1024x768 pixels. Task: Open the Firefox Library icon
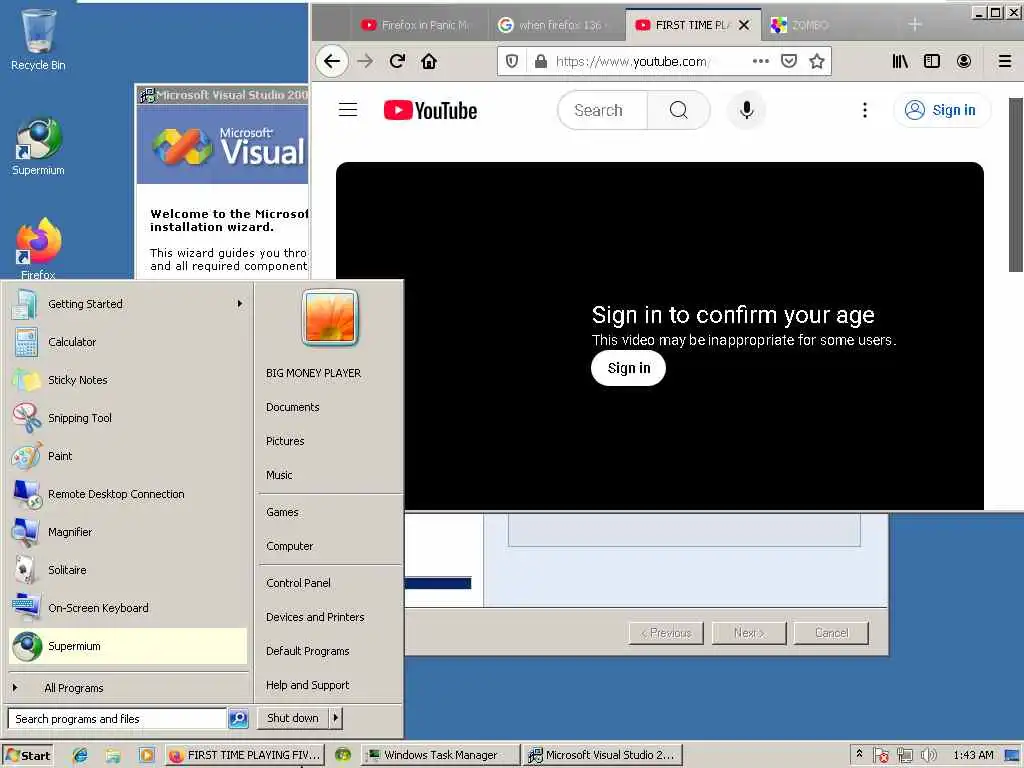(x=900, y=61)
